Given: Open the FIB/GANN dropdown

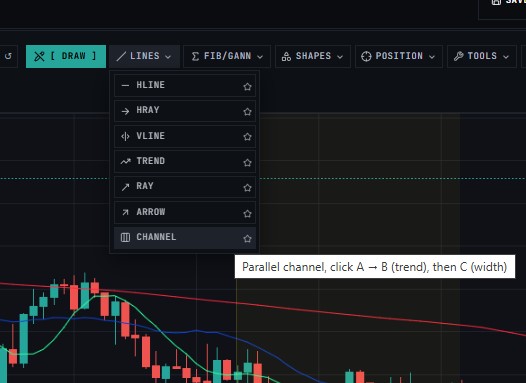Looking at the screenshot, I should click(x=227, y=56).
